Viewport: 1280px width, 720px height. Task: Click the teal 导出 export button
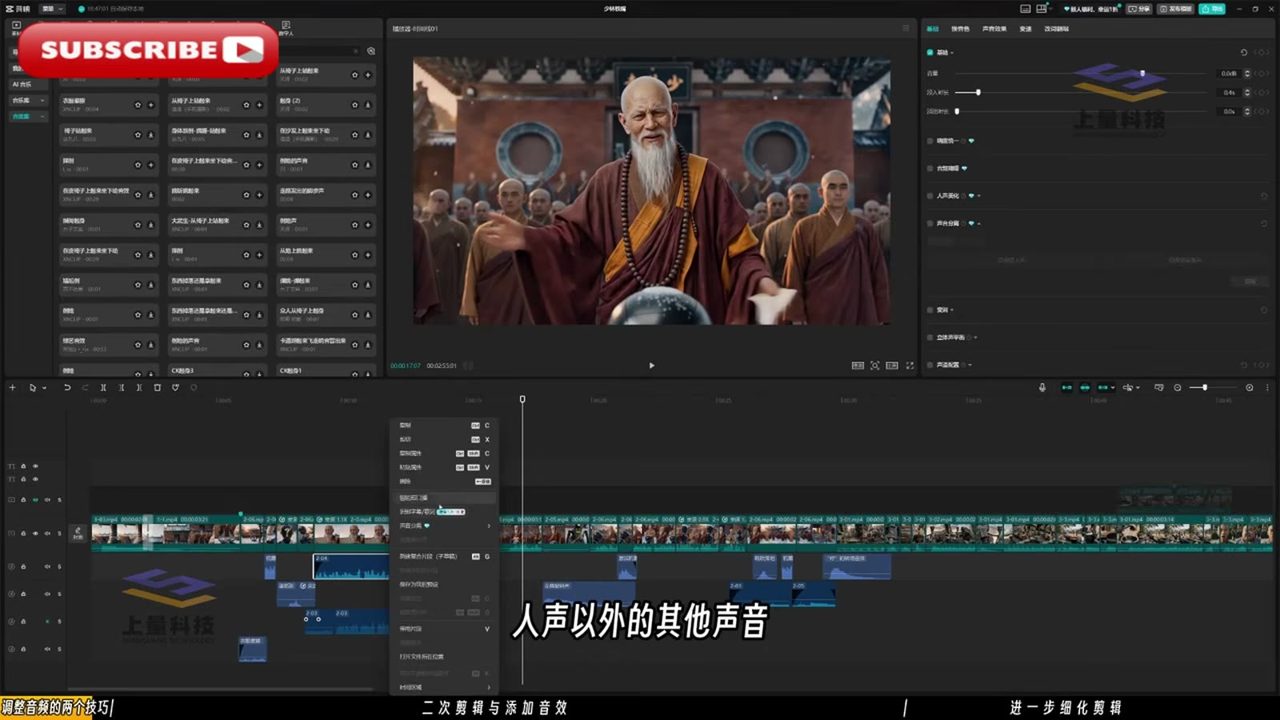[x=1213, y=9]
